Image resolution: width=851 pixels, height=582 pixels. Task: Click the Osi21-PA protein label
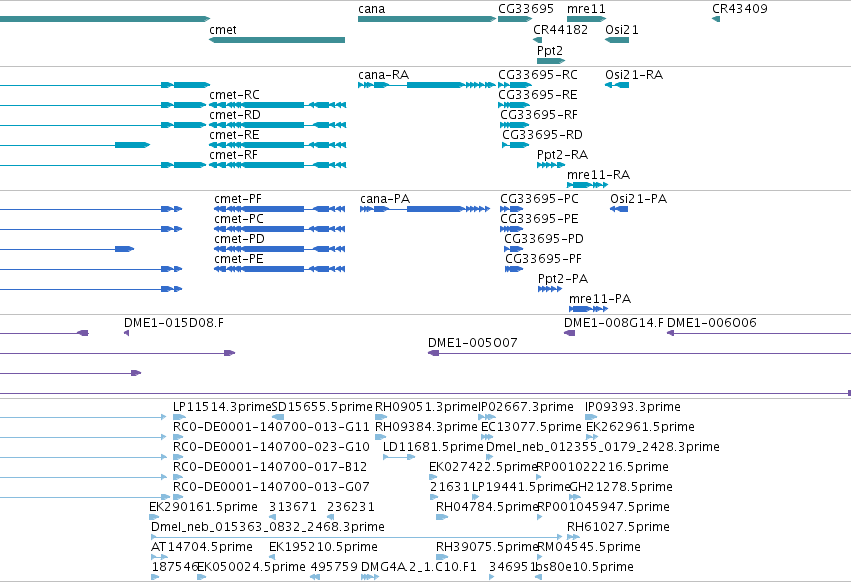point(638,199)
